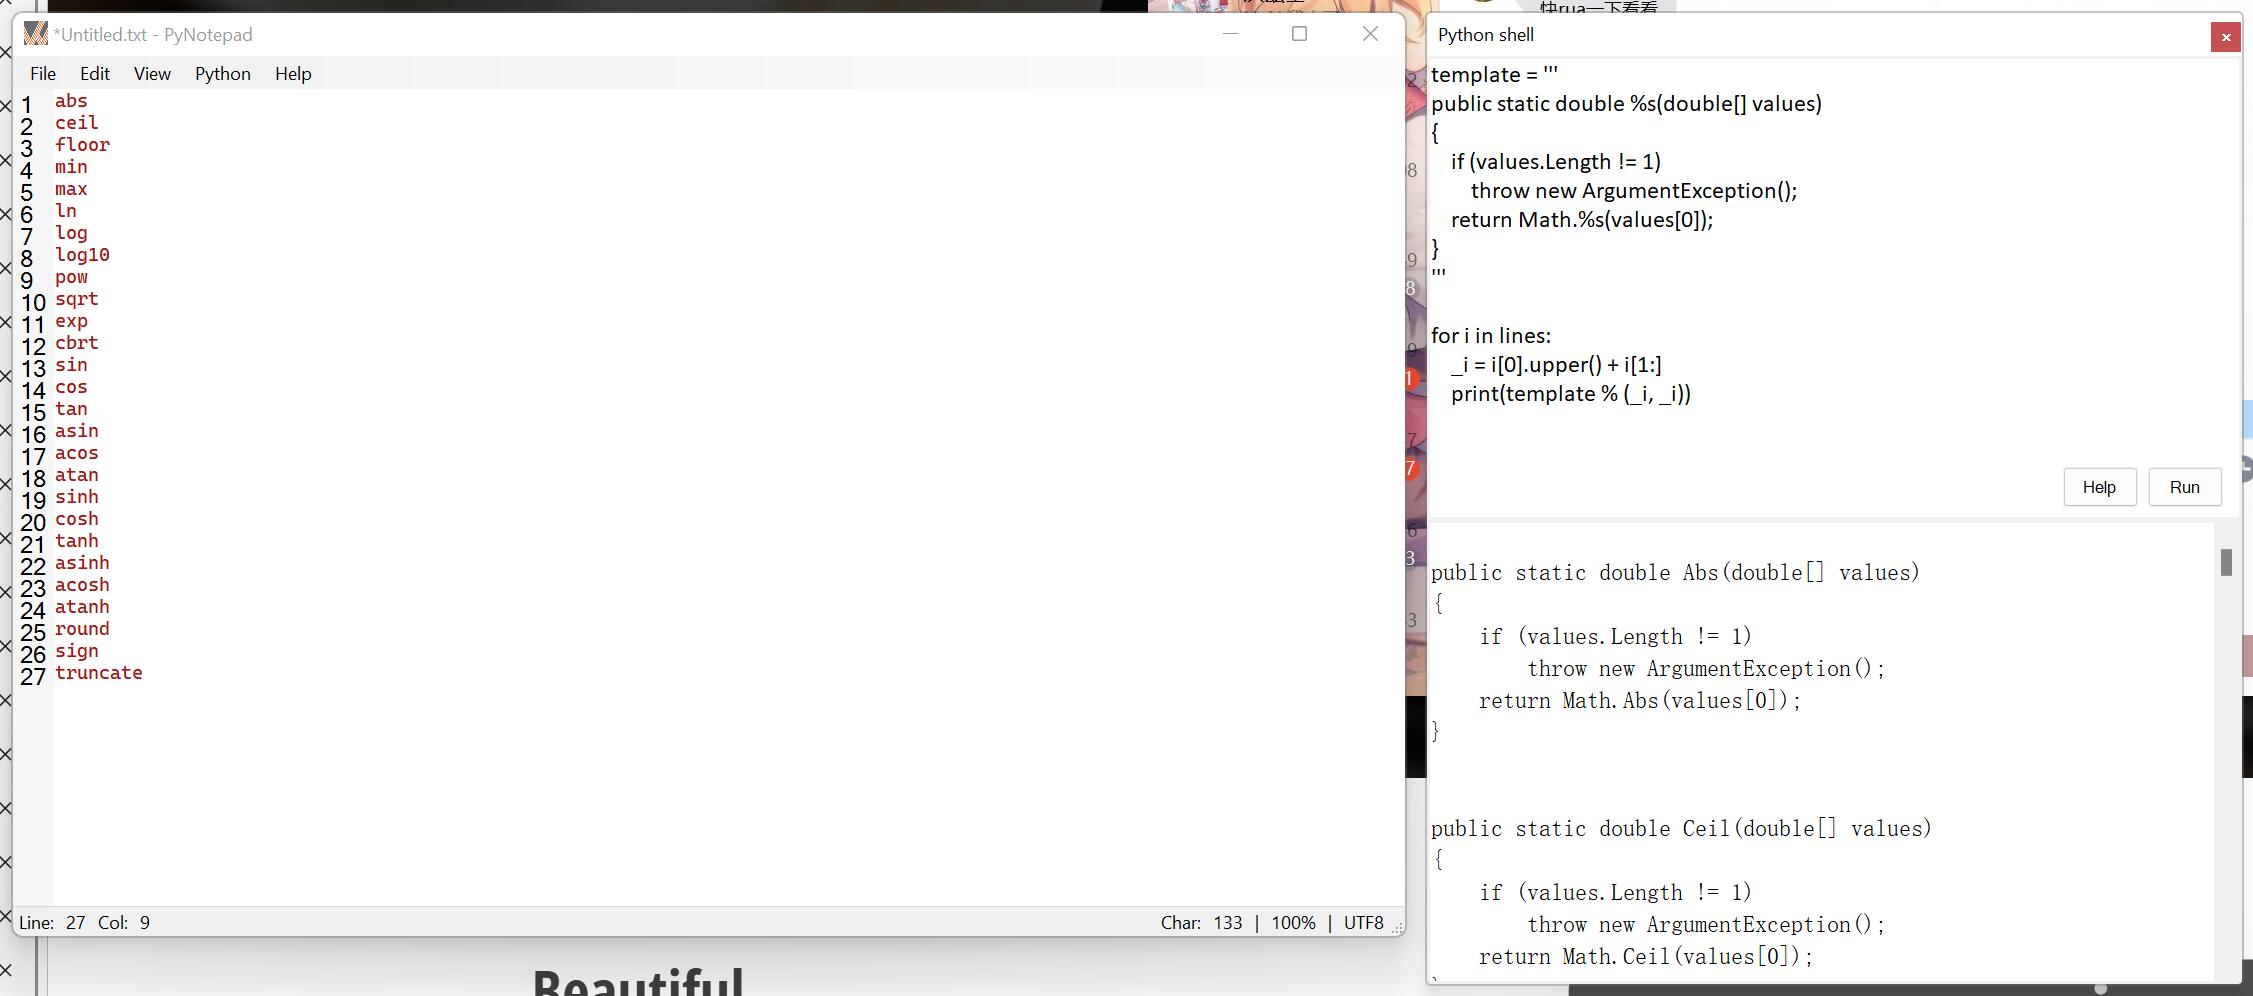
Task: Click the UTF8 encoding in status bar
Action: pos(1364,923)
